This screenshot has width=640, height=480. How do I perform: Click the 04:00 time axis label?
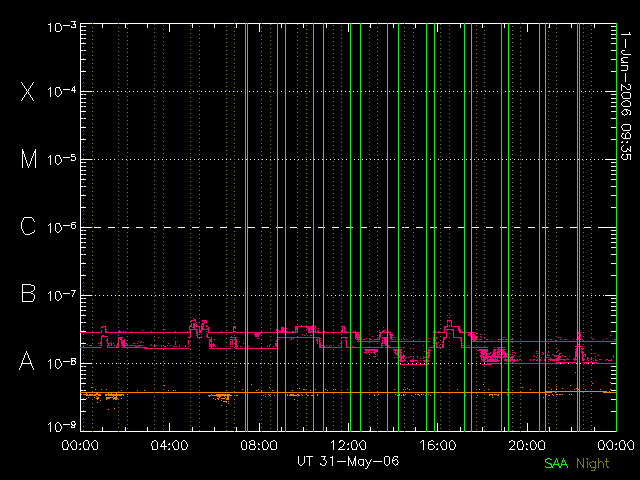click(x=169, y=445)
